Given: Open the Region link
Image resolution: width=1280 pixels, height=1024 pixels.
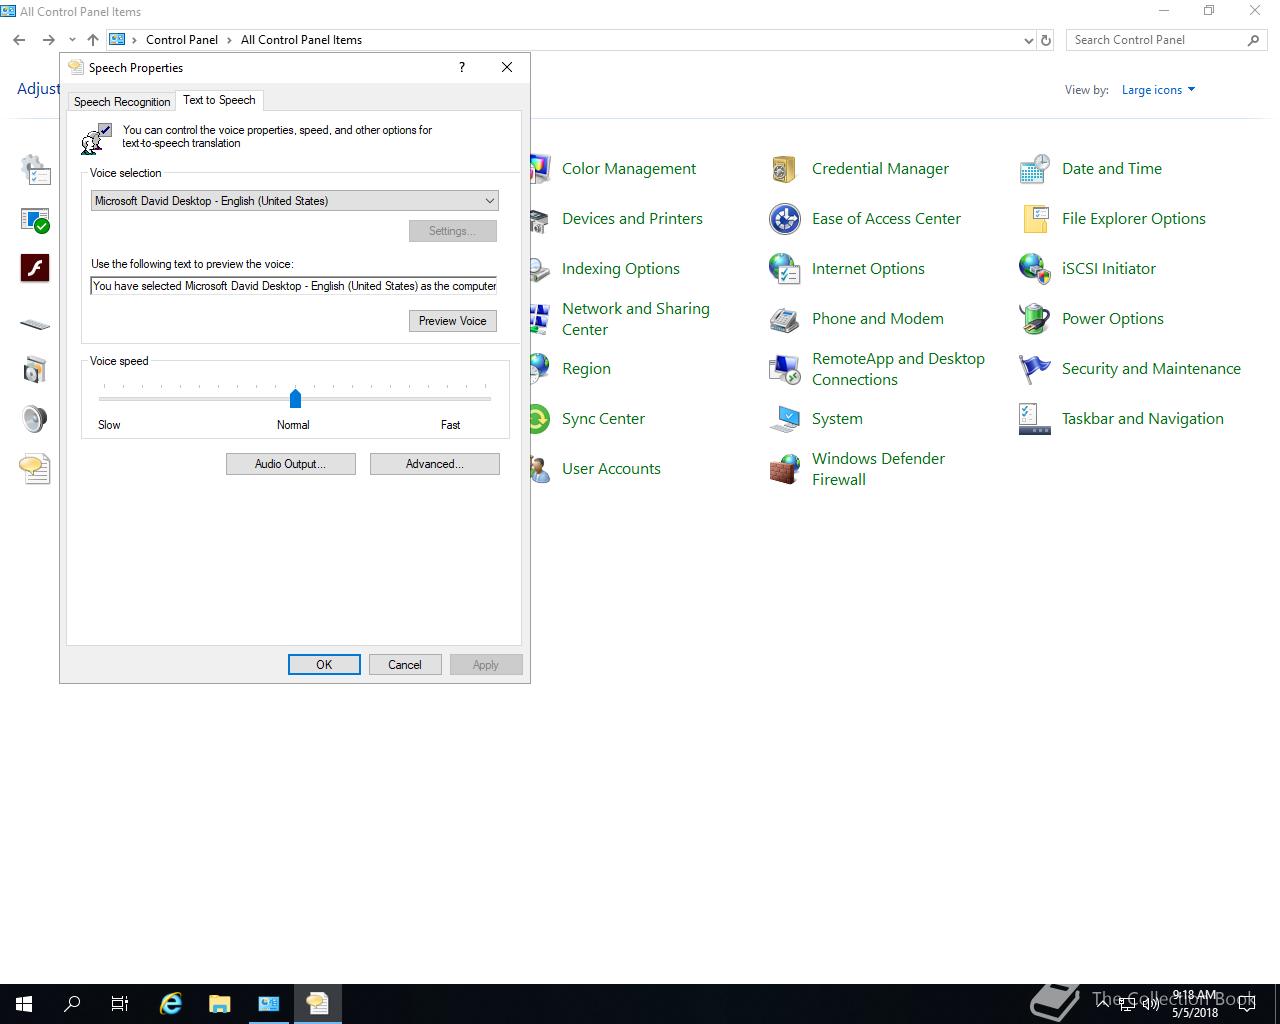Looking at the screenshot, I should (x=586, y=369).
